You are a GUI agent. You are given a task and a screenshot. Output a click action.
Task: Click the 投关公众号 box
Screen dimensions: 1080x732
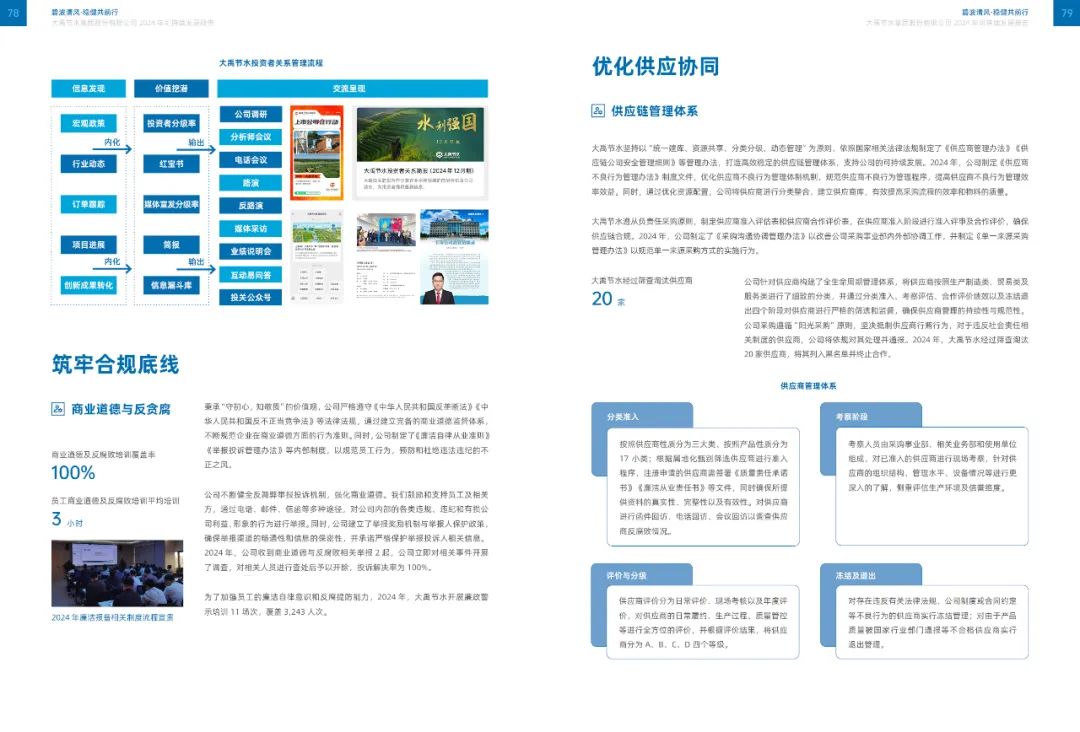click(251, 297)
